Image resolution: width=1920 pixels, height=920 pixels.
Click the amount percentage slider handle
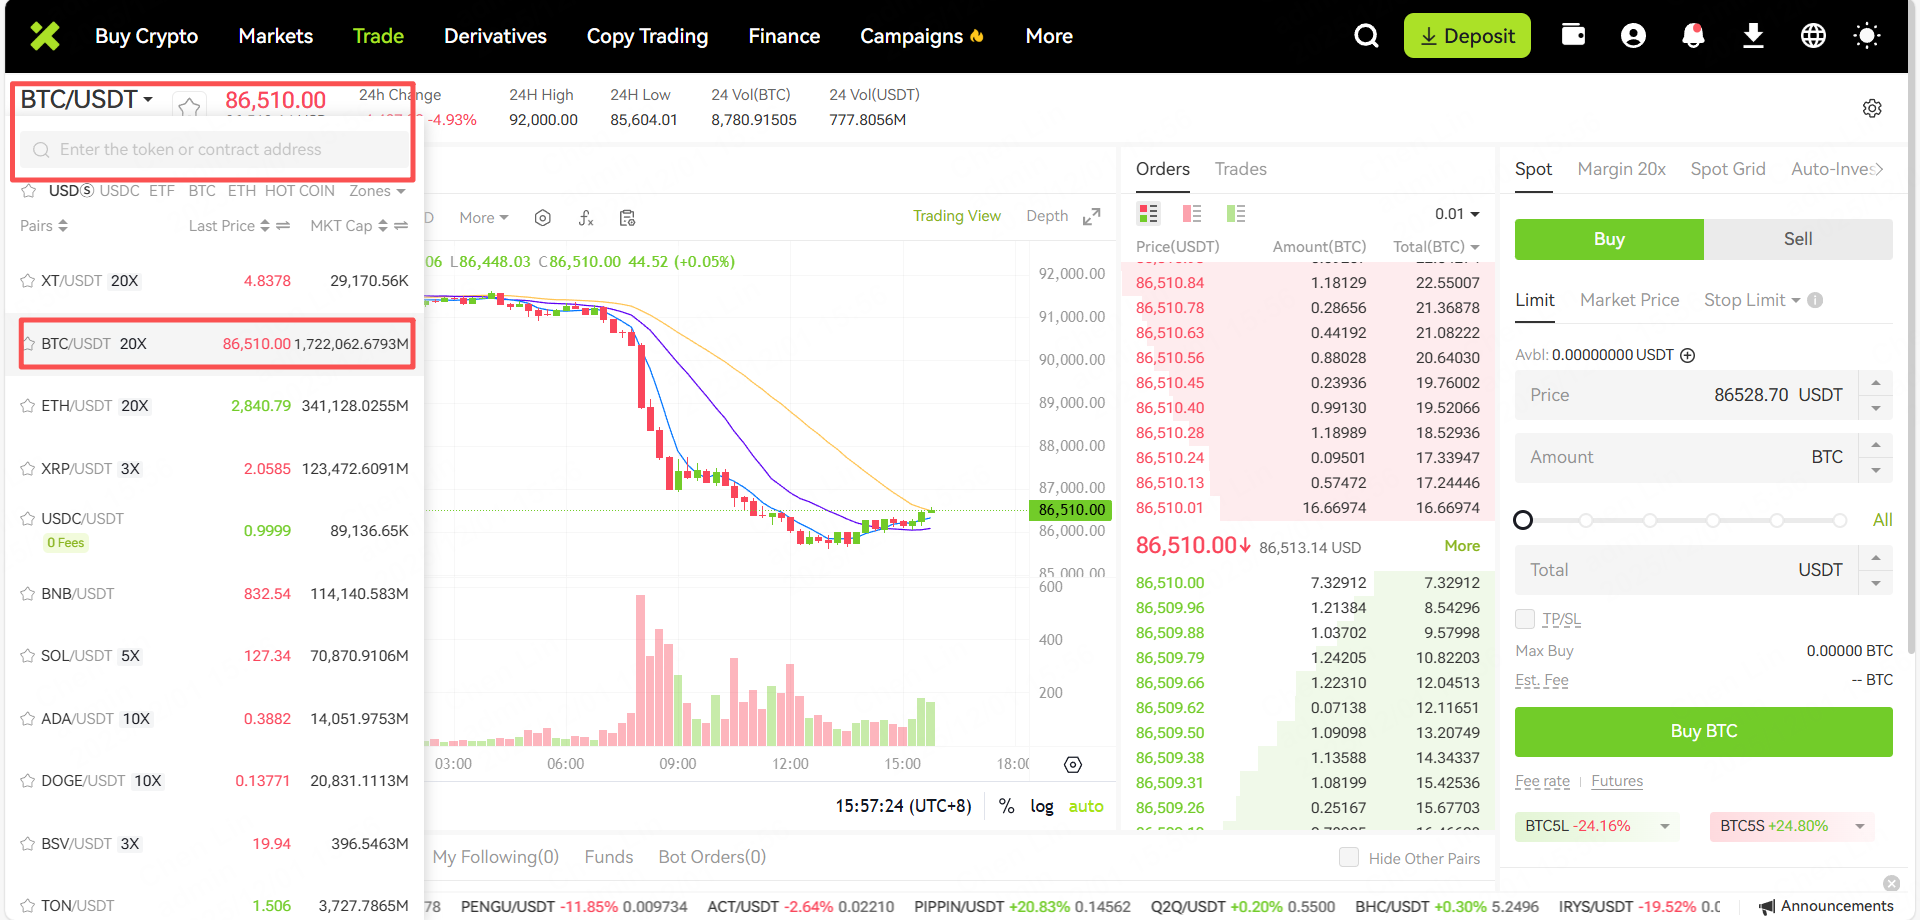1523,520
